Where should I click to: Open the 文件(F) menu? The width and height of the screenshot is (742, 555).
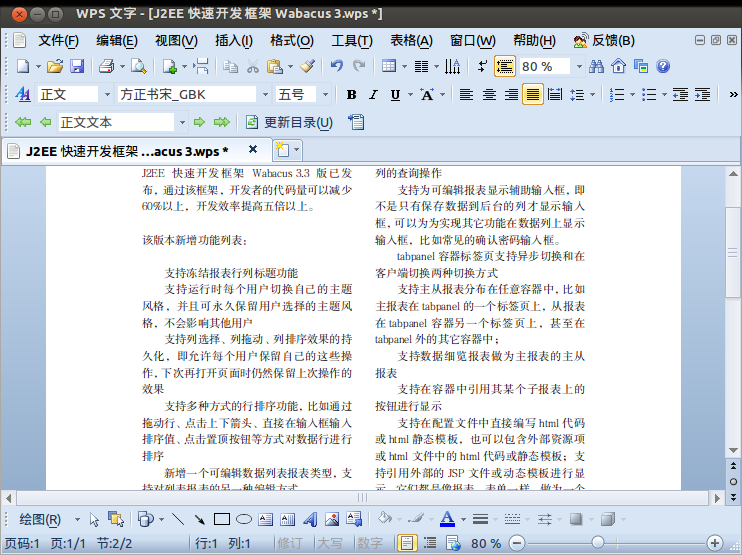58,41
